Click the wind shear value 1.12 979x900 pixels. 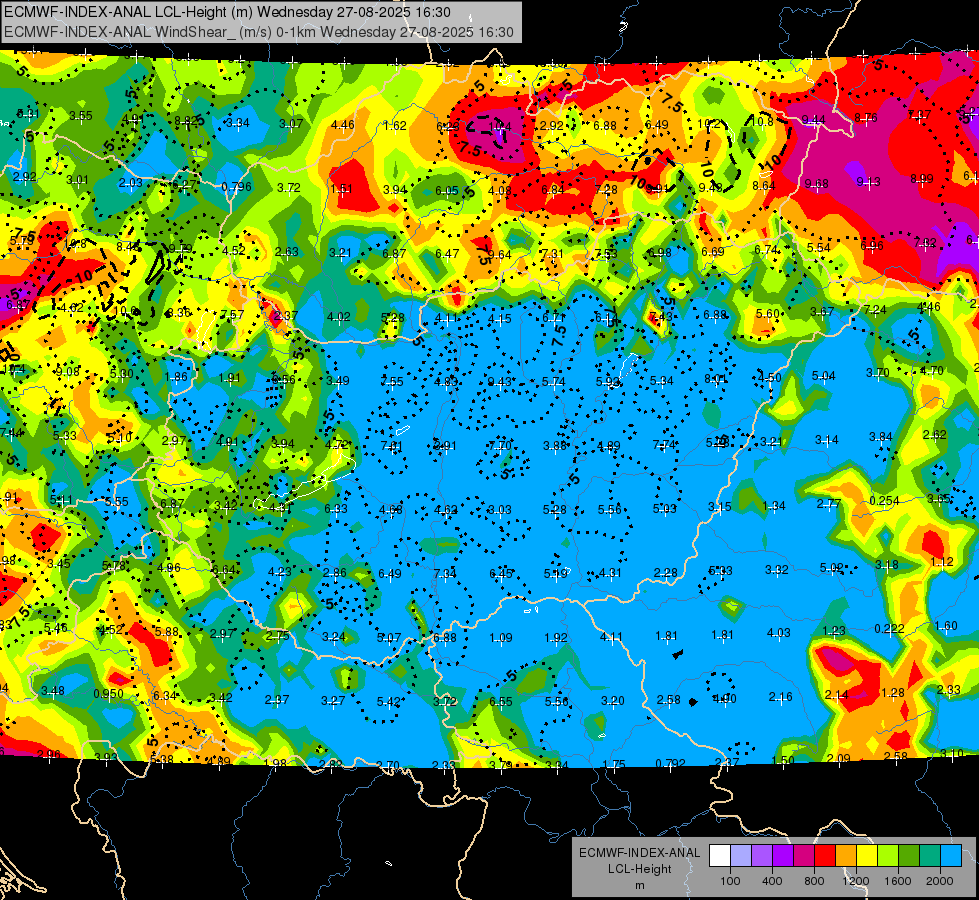pyautogui.click(x=942, y=561)
